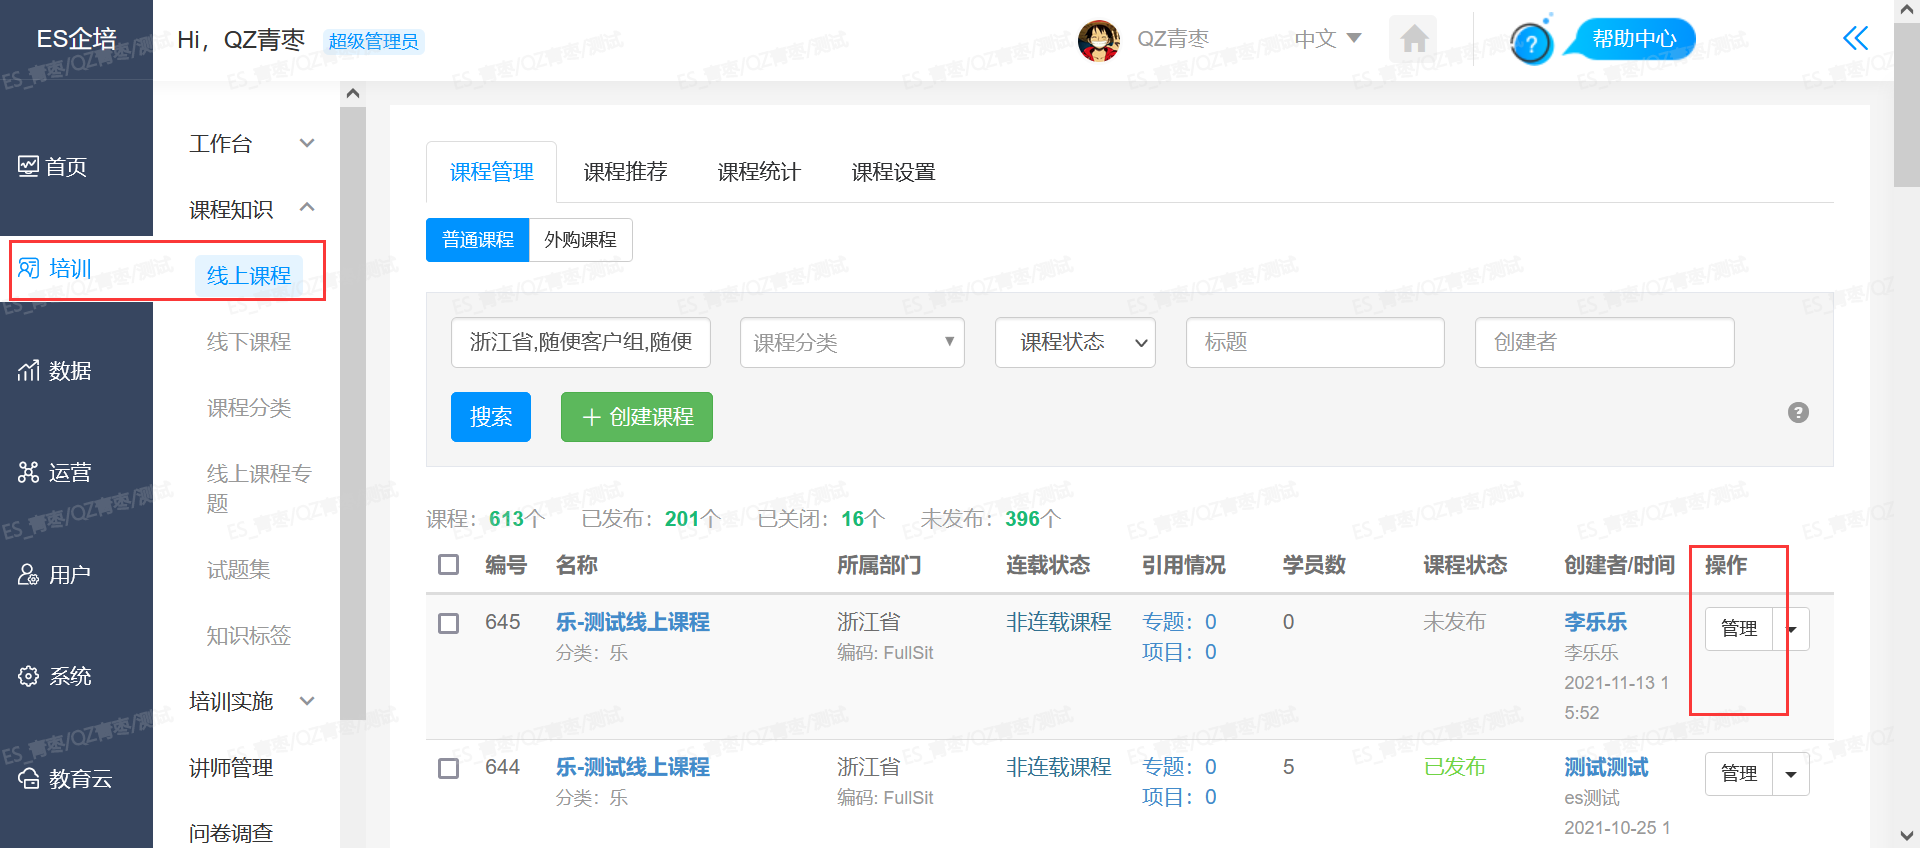Open 数据 section in left sidebar
Image resolution: width=1920 pixels, height=848 pixels.
56,371
